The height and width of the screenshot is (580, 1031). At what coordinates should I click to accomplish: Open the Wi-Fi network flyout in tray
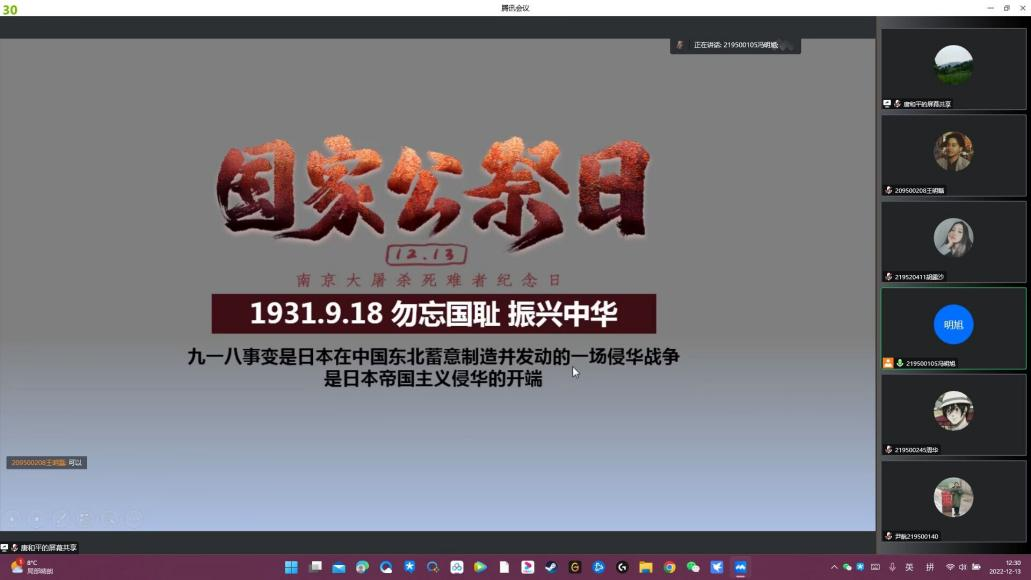tap(950, 567)
